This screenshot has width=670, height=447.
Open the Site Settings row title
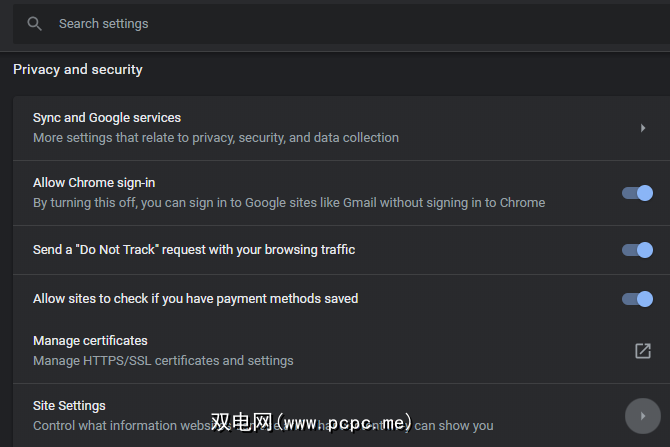pyautogui.click(x=69, y=406)
